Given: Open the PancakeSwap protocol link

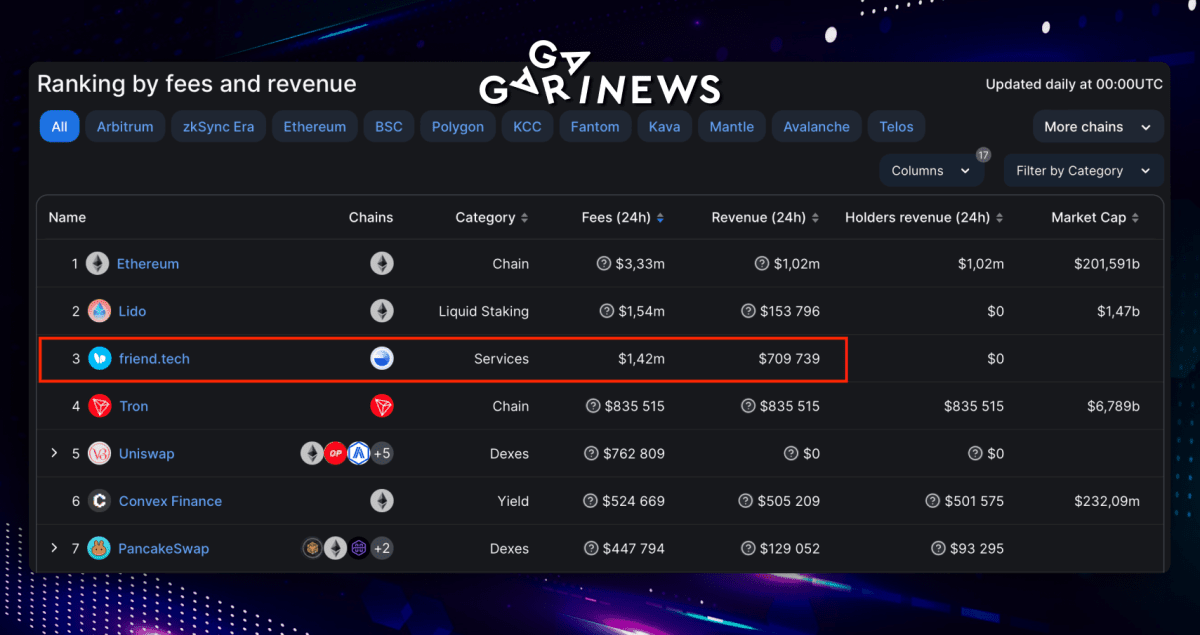Looking at the screenshot, I should coord(164,548).
